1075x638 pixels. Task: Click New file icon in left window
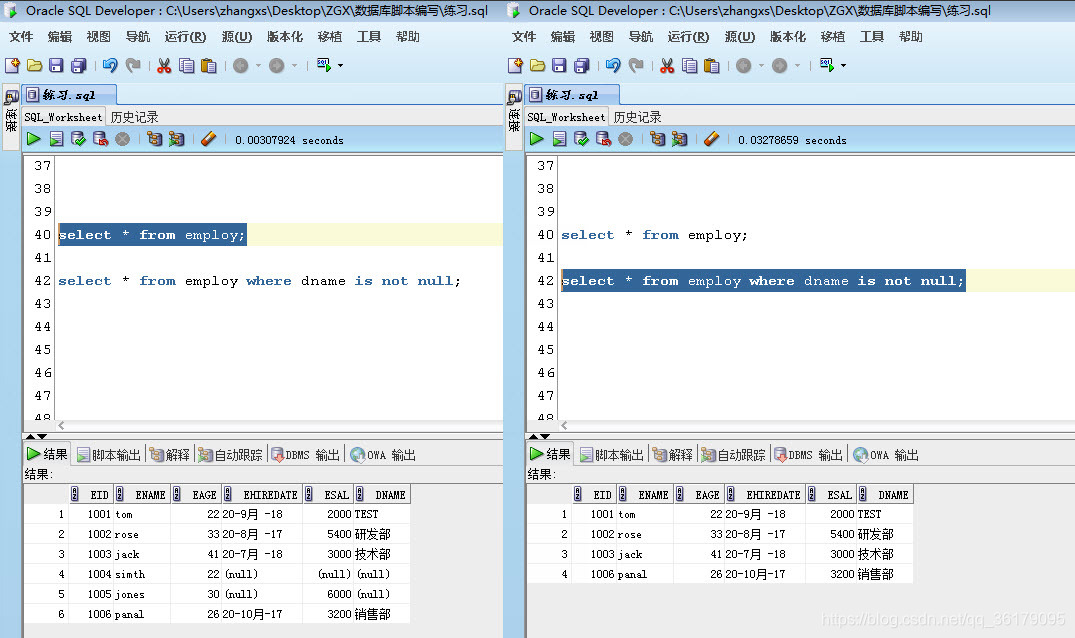(12, 65)
